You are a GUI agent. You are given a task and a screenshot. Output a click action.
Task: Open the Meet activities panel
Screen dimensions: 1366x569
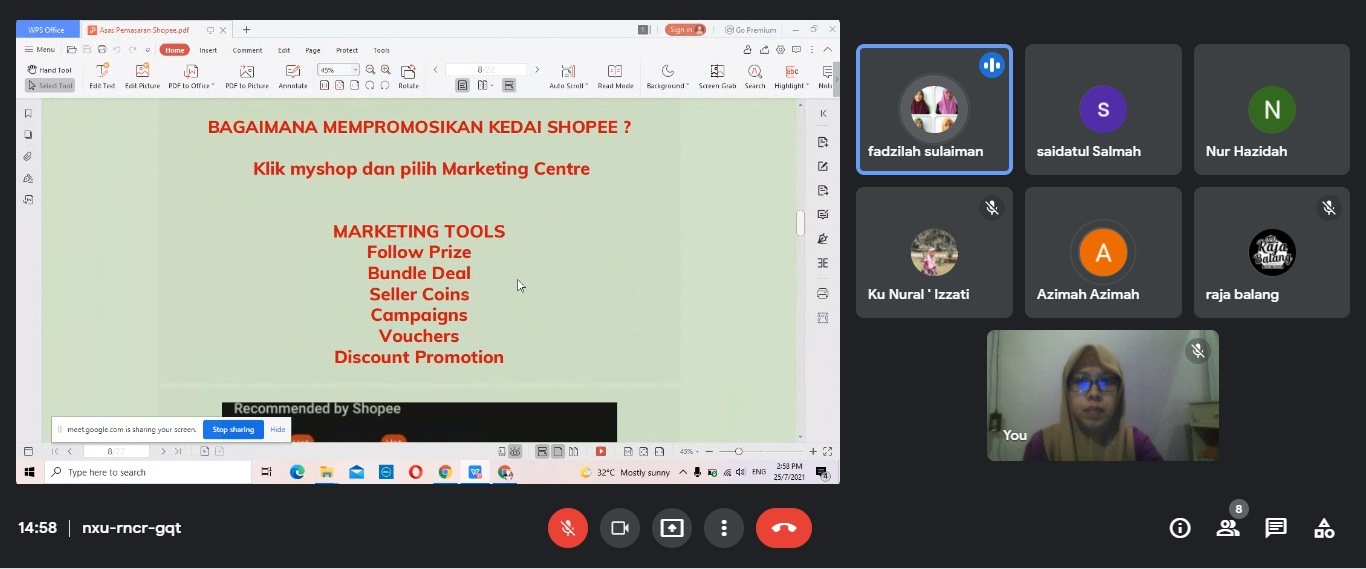point(1324,528)
